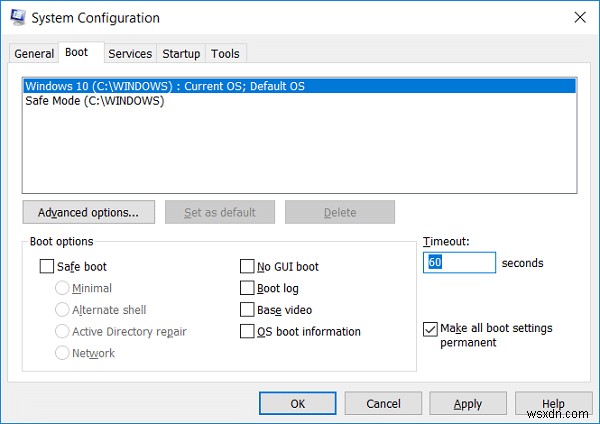Go to the Startup tab
This screenshot has width=600, height=424.
[181, 54]
